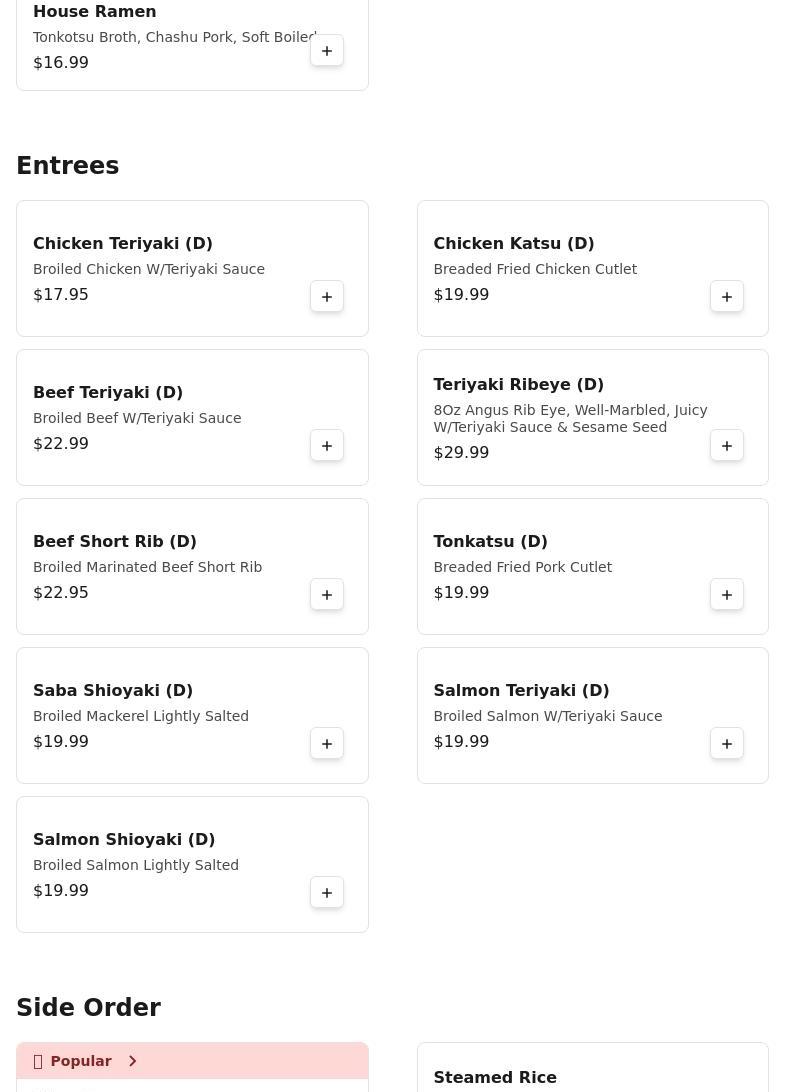Viewport: 785px width, 1092px height.
Task: Open the House Ramen item title
Action: pyautogui.click(x=95, y=12)
